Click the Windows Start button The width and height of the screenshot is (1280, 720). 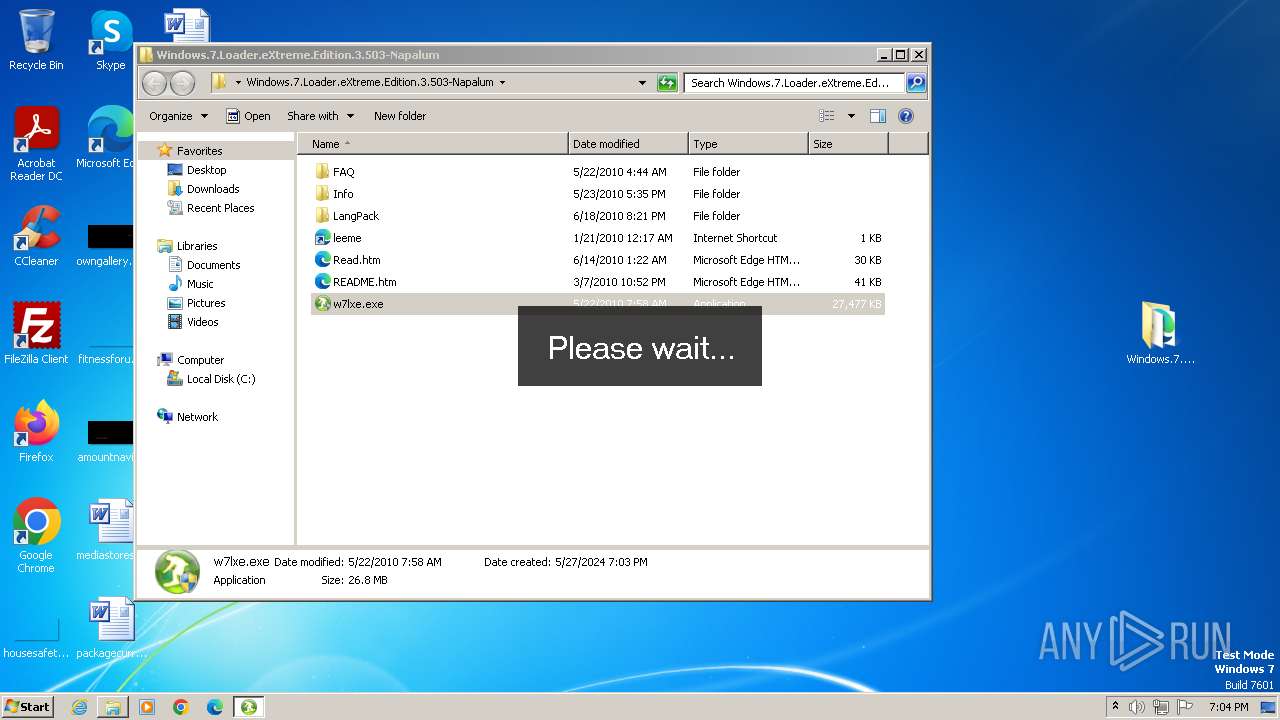click(x=27, y=706)
